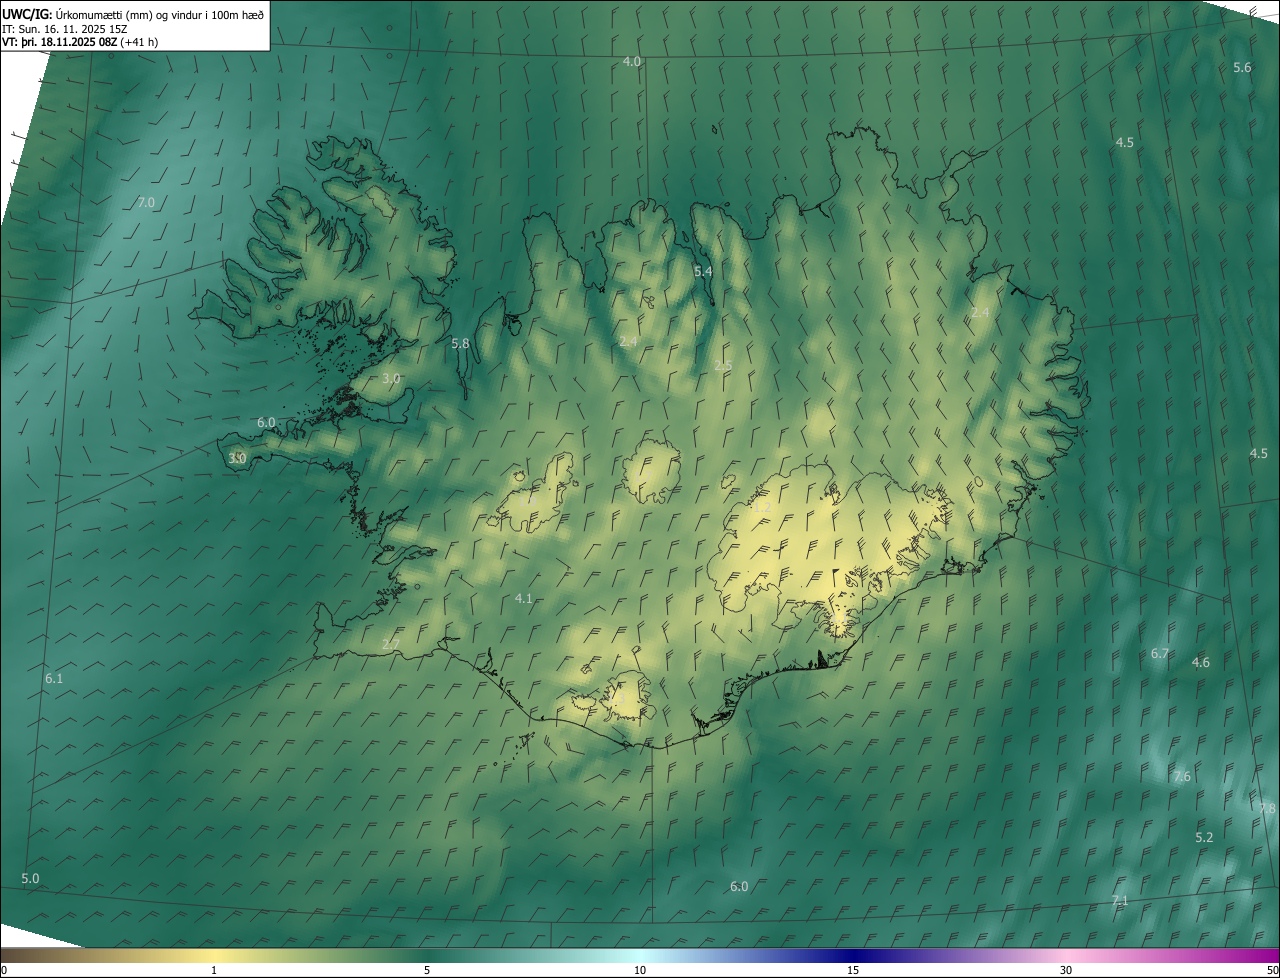The image size is (1280, 978).
Task: Click the 6.1 value on the map
Action: point(54,679)
